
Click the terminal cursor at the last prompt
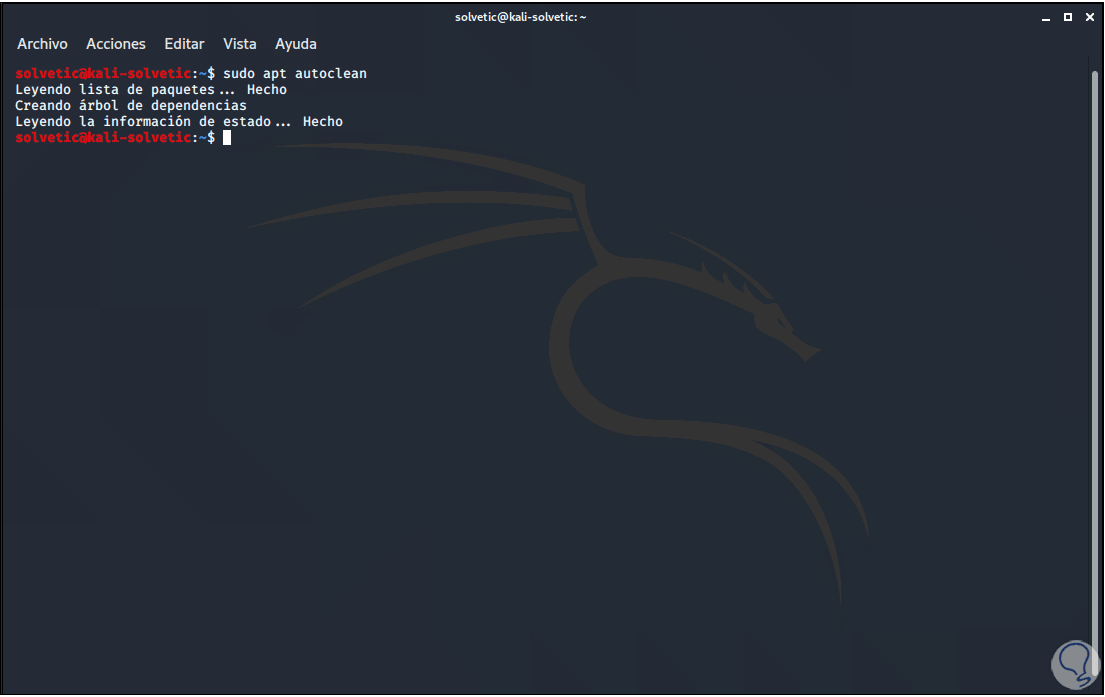coord(227,137)
